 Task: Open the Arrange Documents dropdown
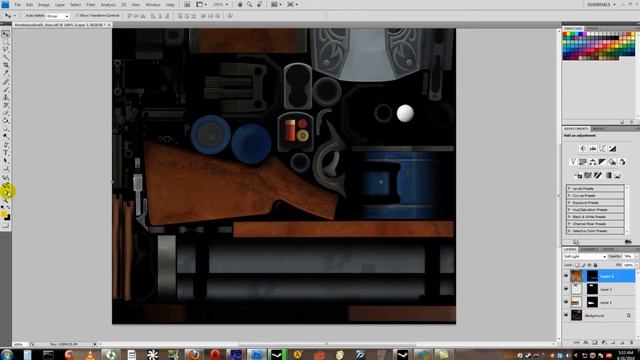click(276, 4)
